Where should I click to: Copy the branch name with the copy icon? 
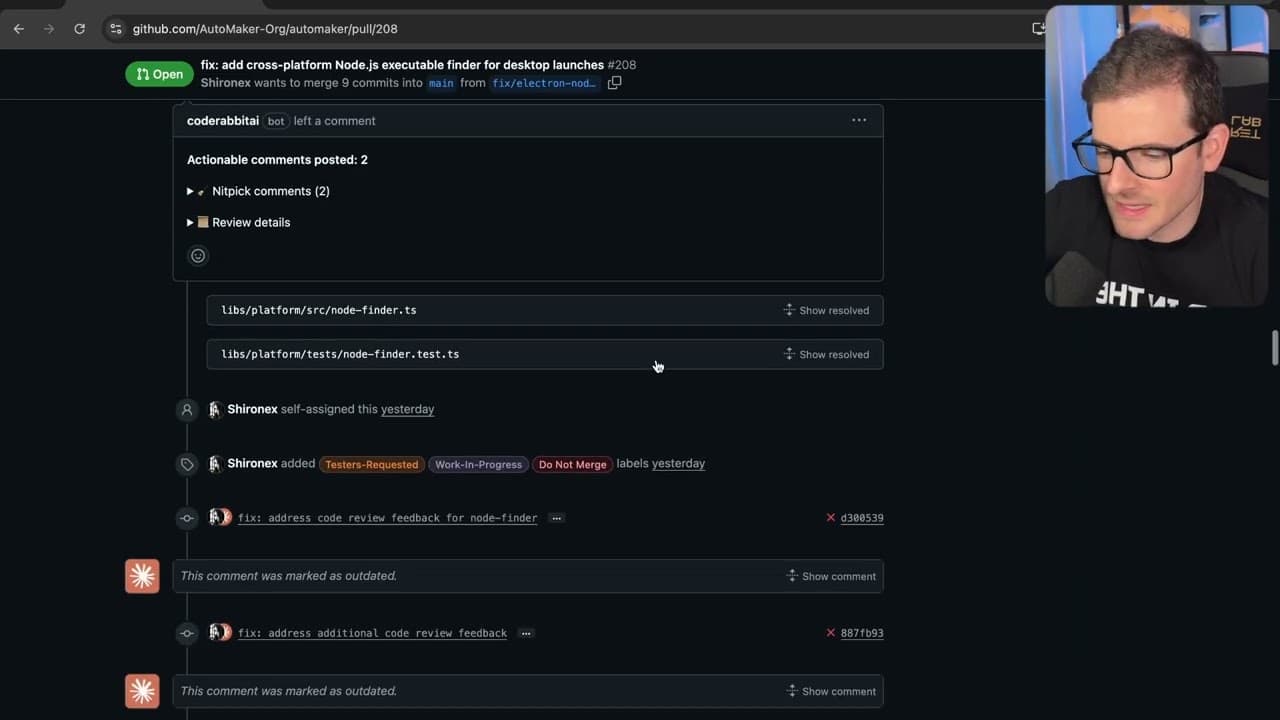click(x=614, y=83)
